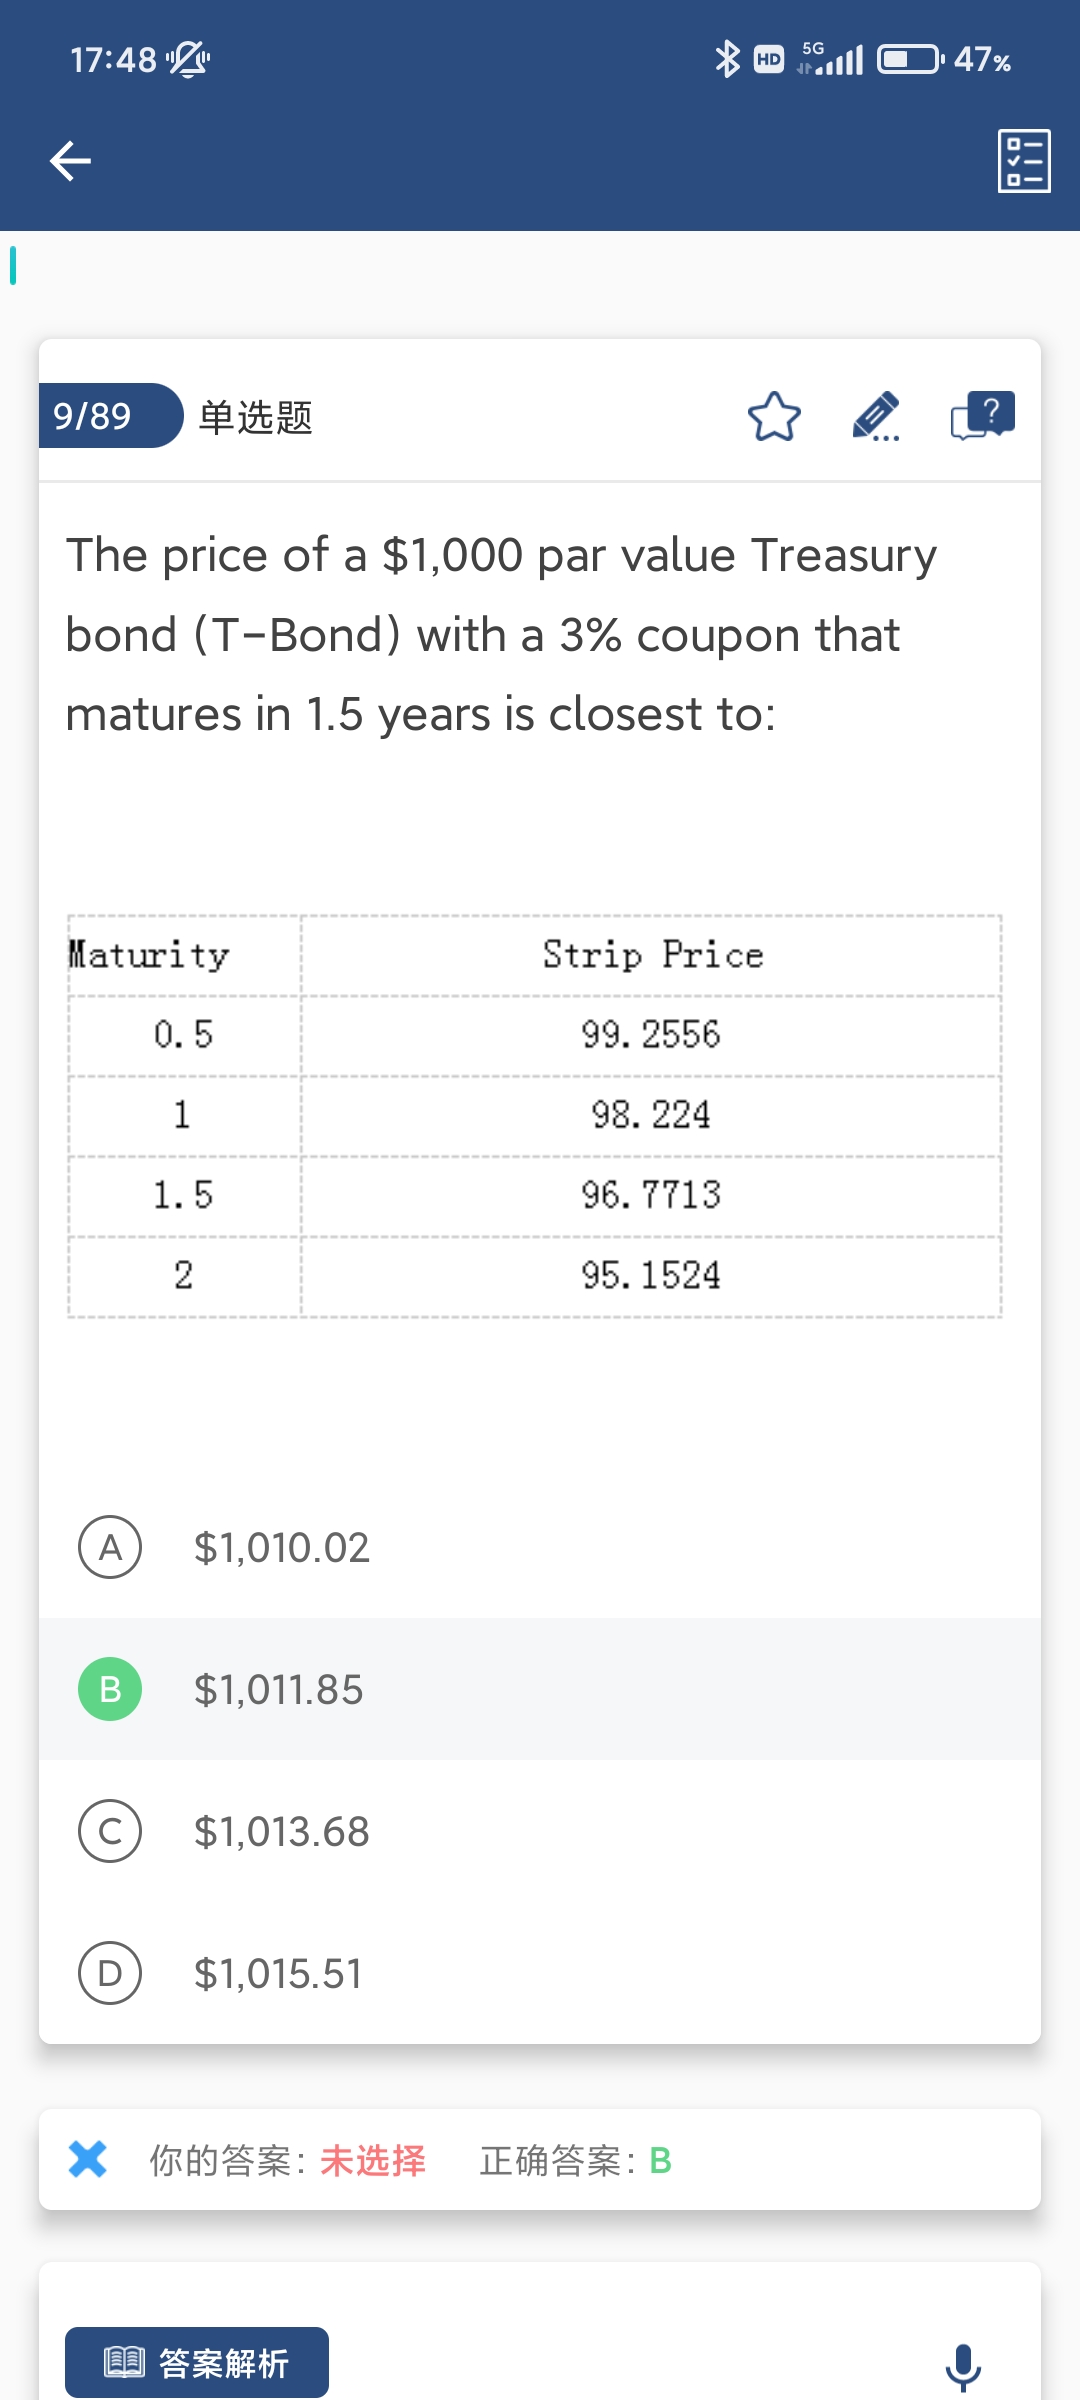The height and width of the screenshot is (2400, 1080).
Task: Bookmark question with star icon
Action: point(774,417)
